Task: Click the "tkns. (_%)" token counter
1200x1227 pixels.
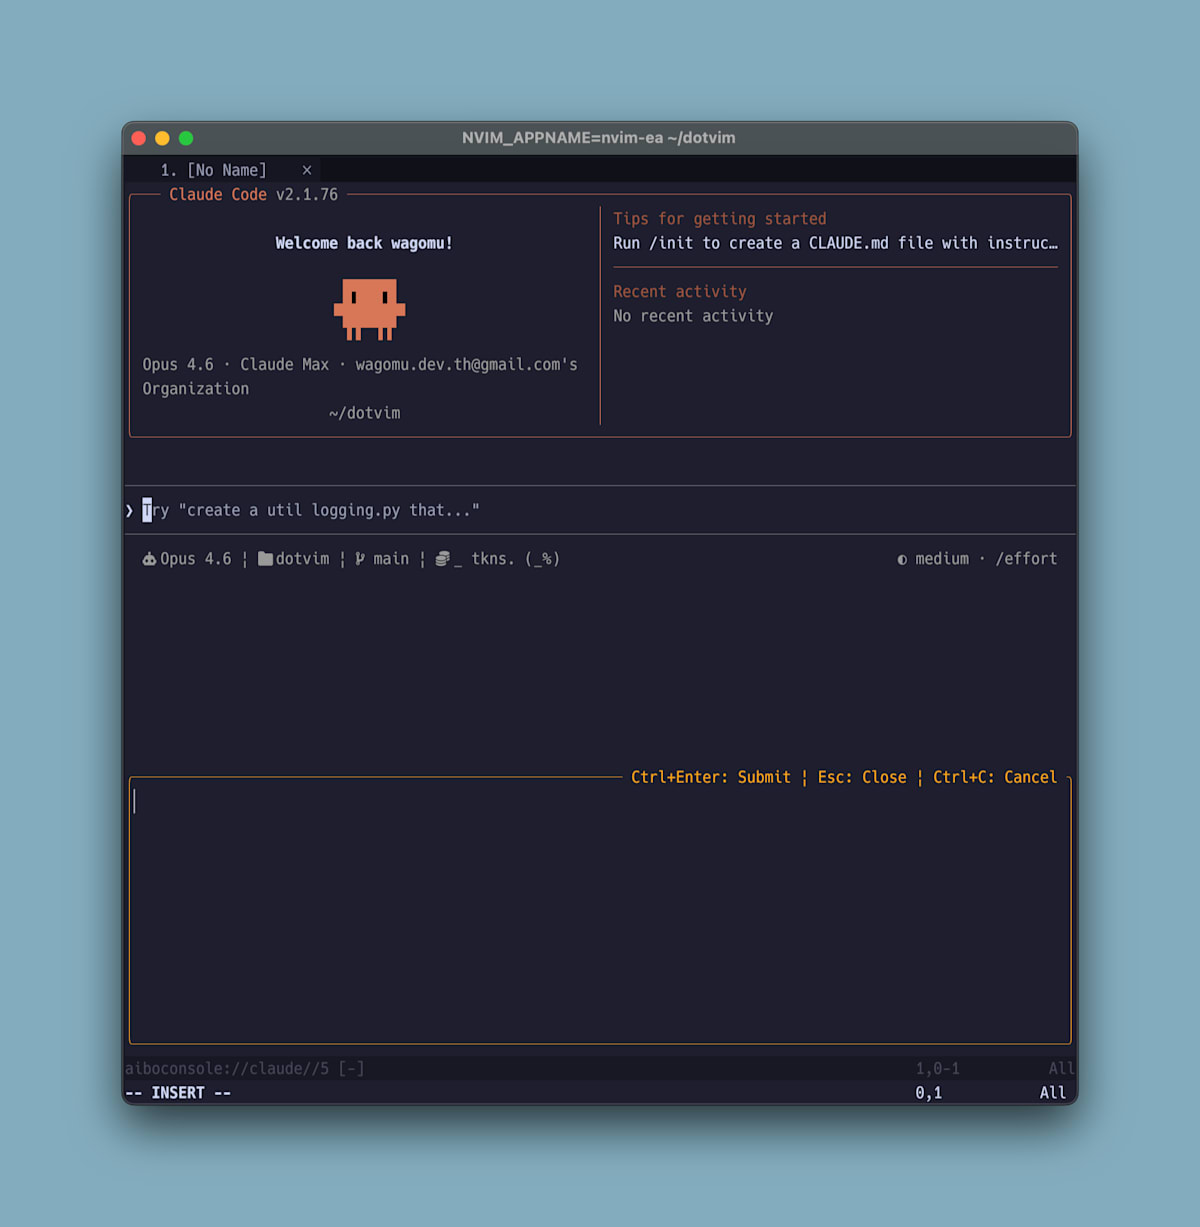Action: click(515, 559)
